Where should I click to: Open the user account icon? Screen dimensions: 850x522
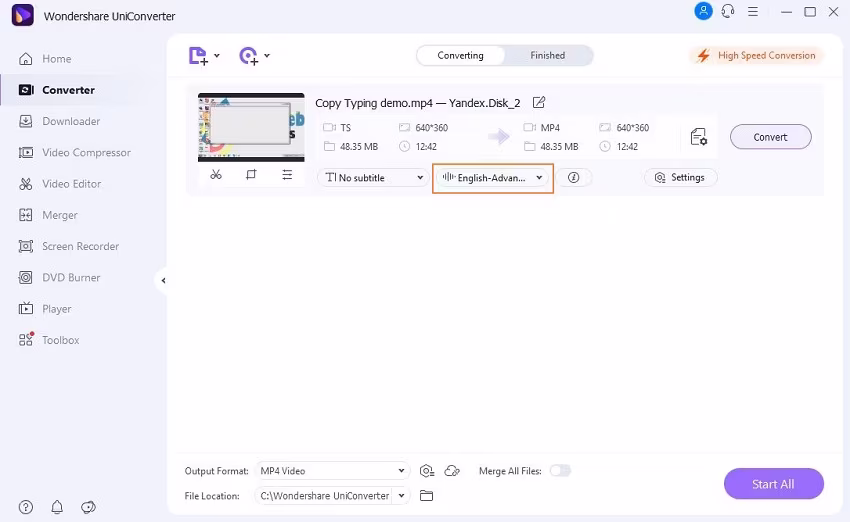pyautogui.click(x=703, y=11)
